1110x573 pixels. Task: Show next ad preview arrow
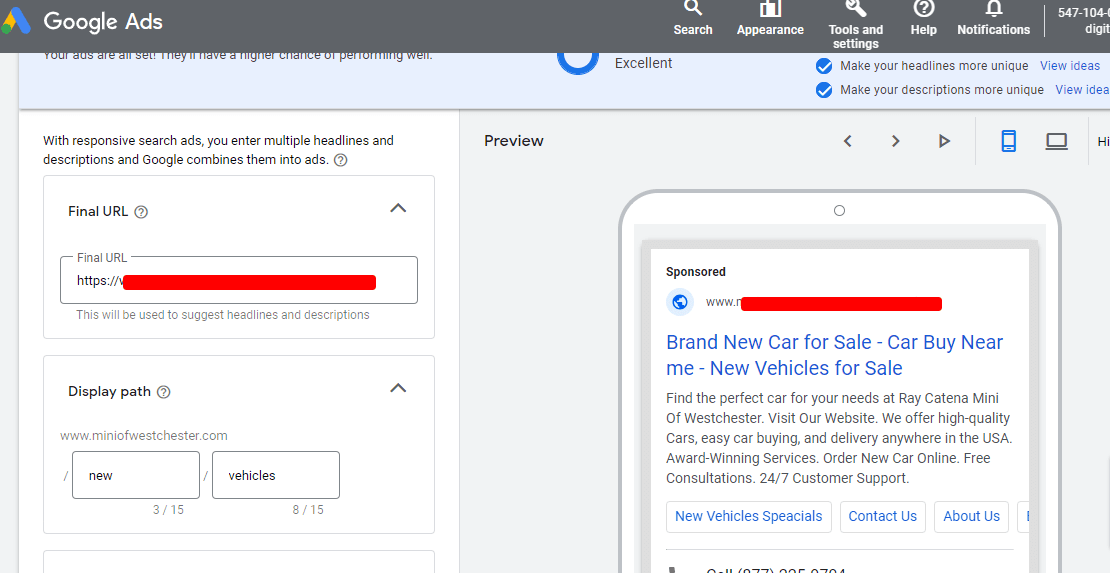coord(896,141)
